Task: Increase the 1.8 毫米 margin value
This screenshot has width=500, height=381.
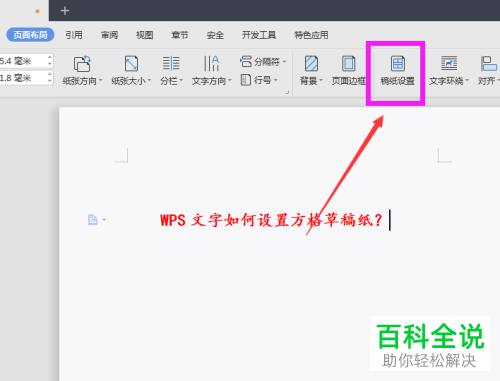Action: click(50, 74)
